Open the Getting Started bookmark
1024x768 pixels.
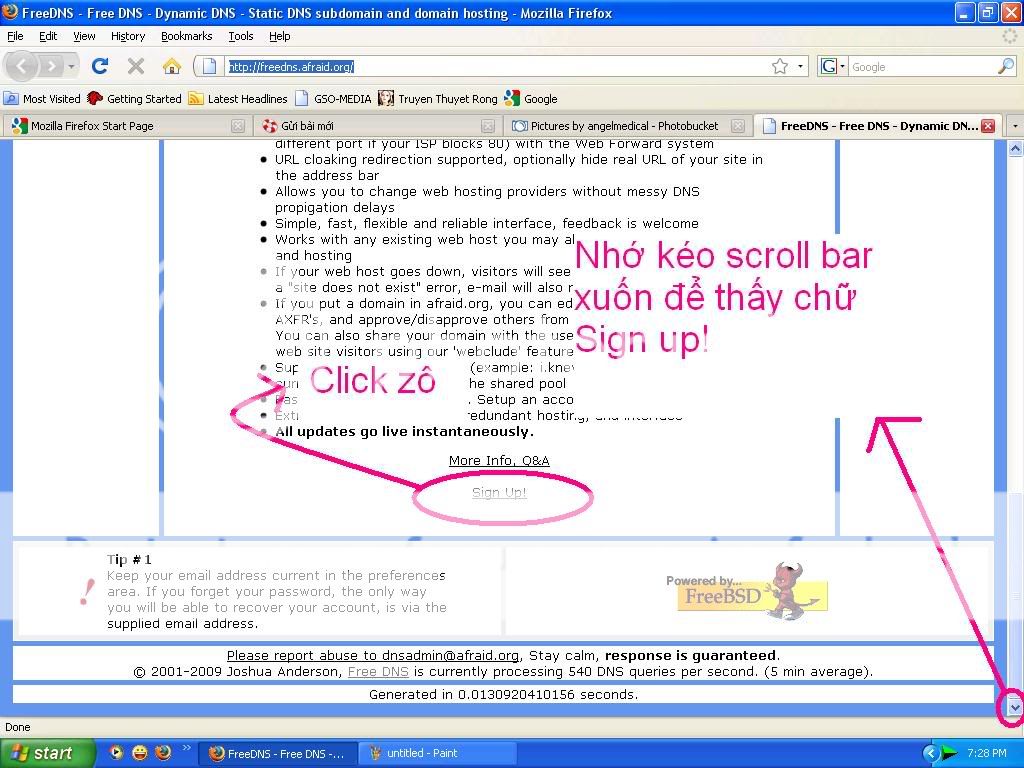135,99
